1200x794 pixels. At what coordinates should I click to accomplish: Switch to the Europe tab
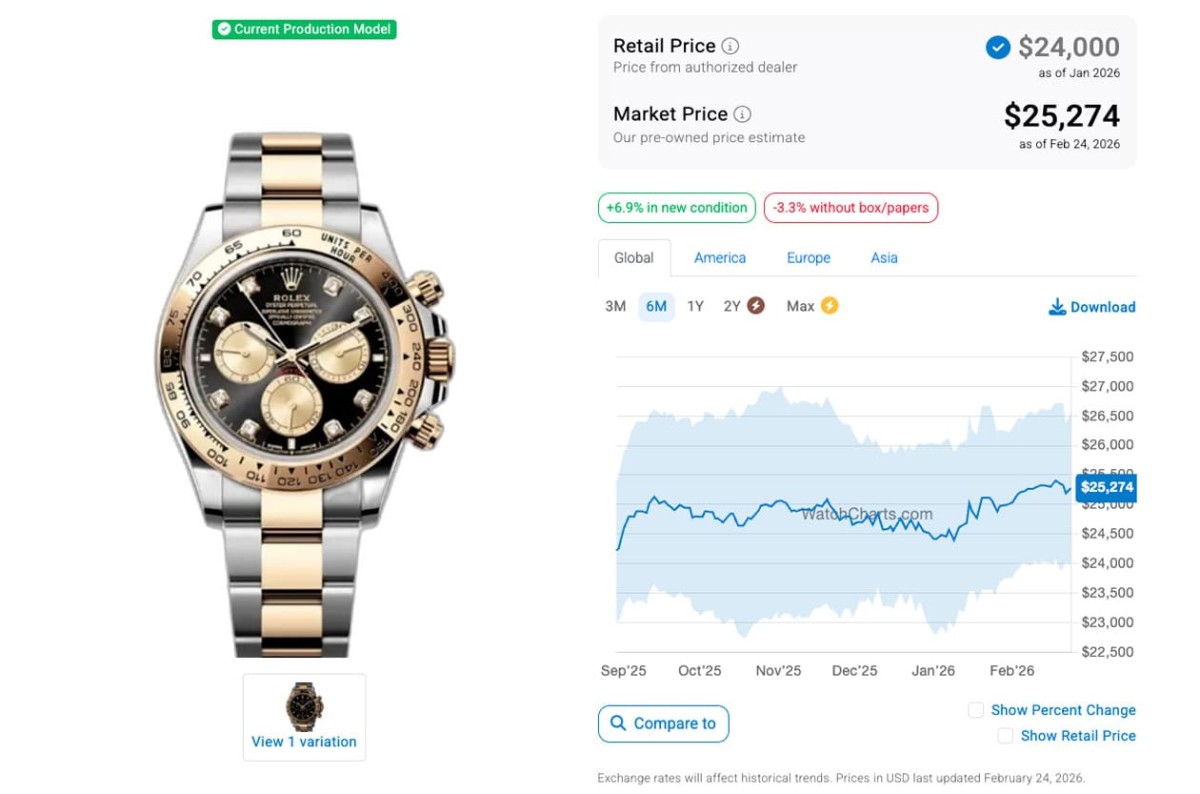pyautogui.click(x=808, y=258)
